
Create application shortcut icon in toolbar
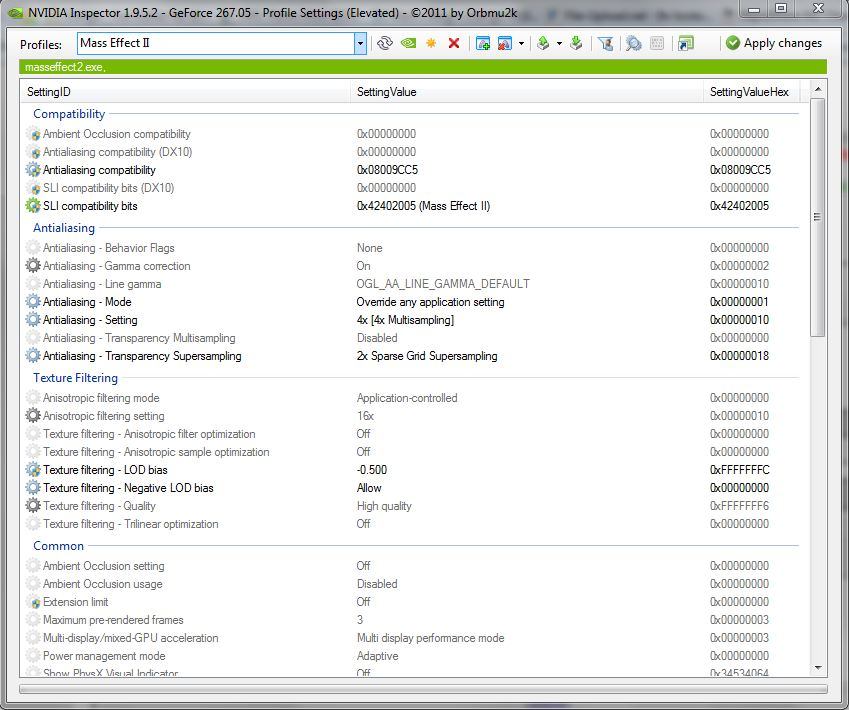point(685,43)
